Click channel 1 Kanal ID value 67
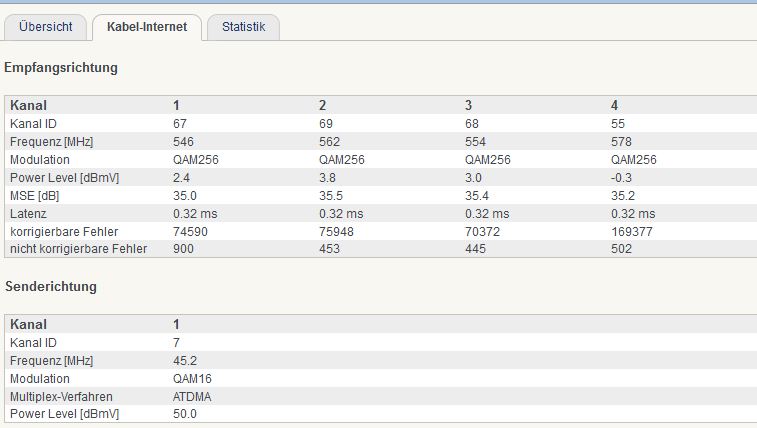This screenshot has width=757, height=428. pos(180,124)
